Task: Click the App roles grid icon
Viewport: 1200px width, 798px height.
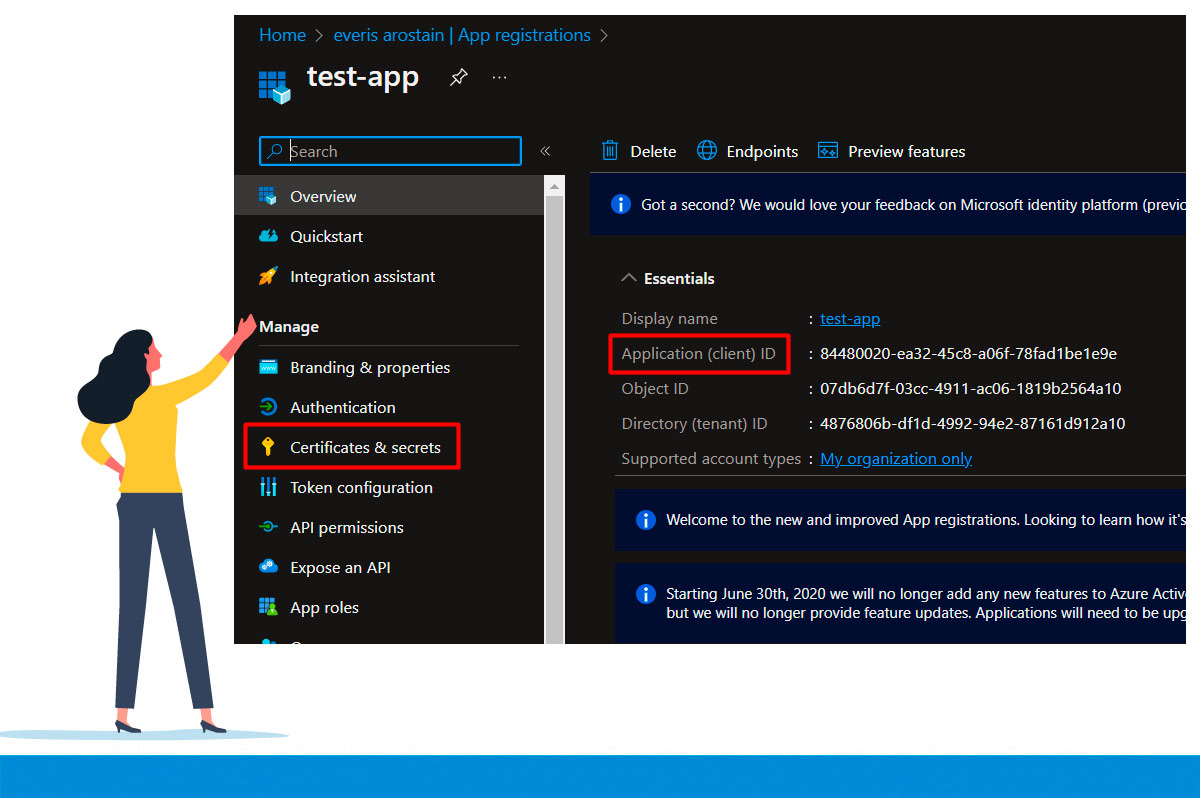Action: click(269, 607)
